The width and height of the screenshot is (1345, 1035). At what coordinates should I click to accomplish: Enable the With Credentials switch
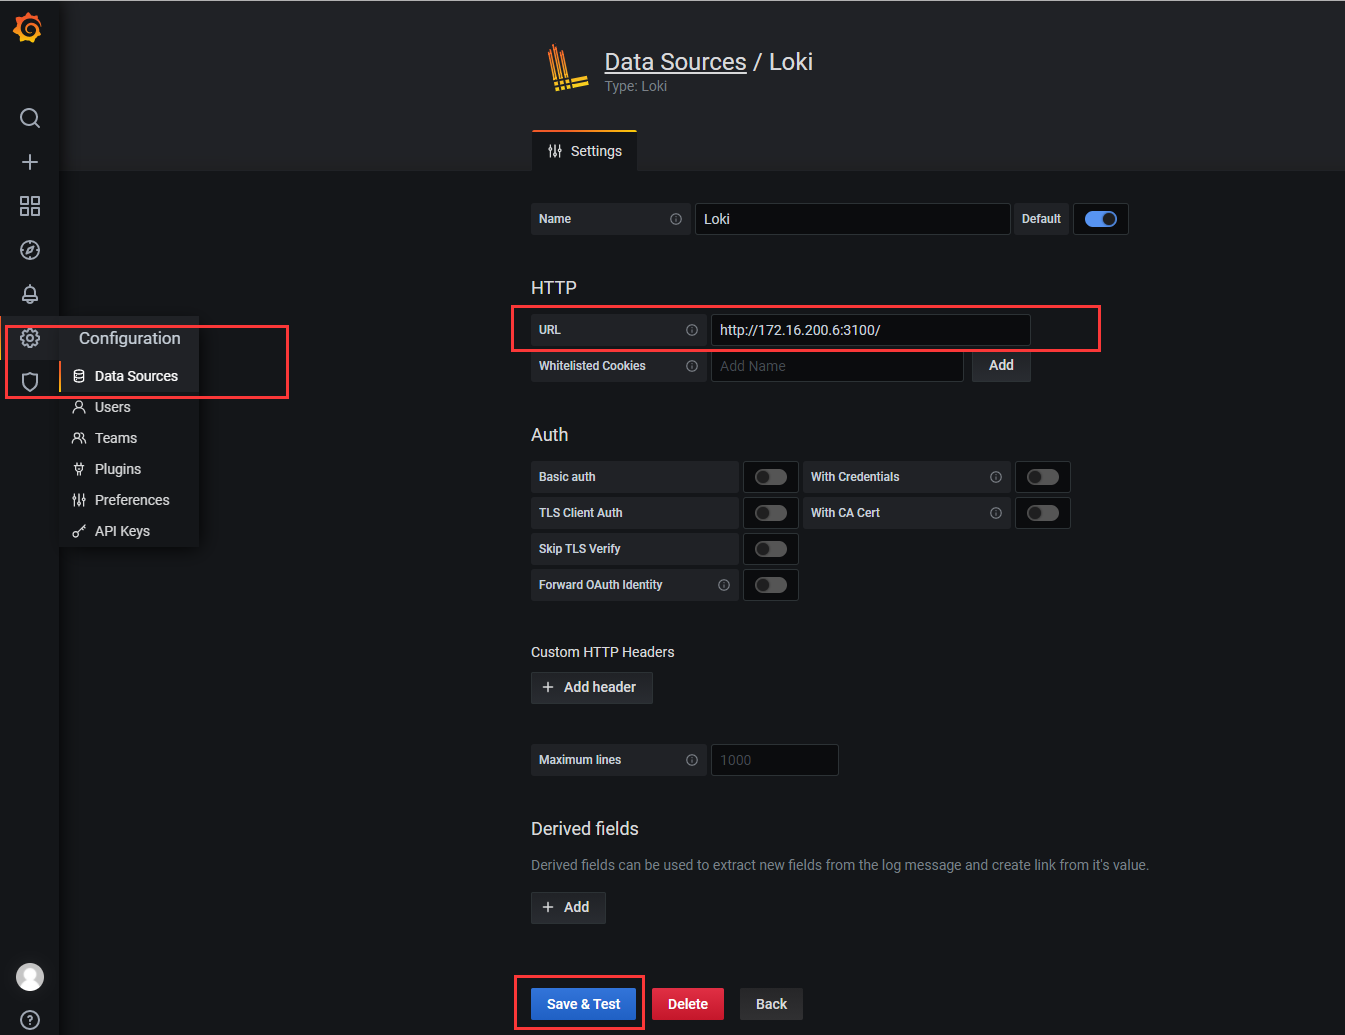click(1043, 477)
